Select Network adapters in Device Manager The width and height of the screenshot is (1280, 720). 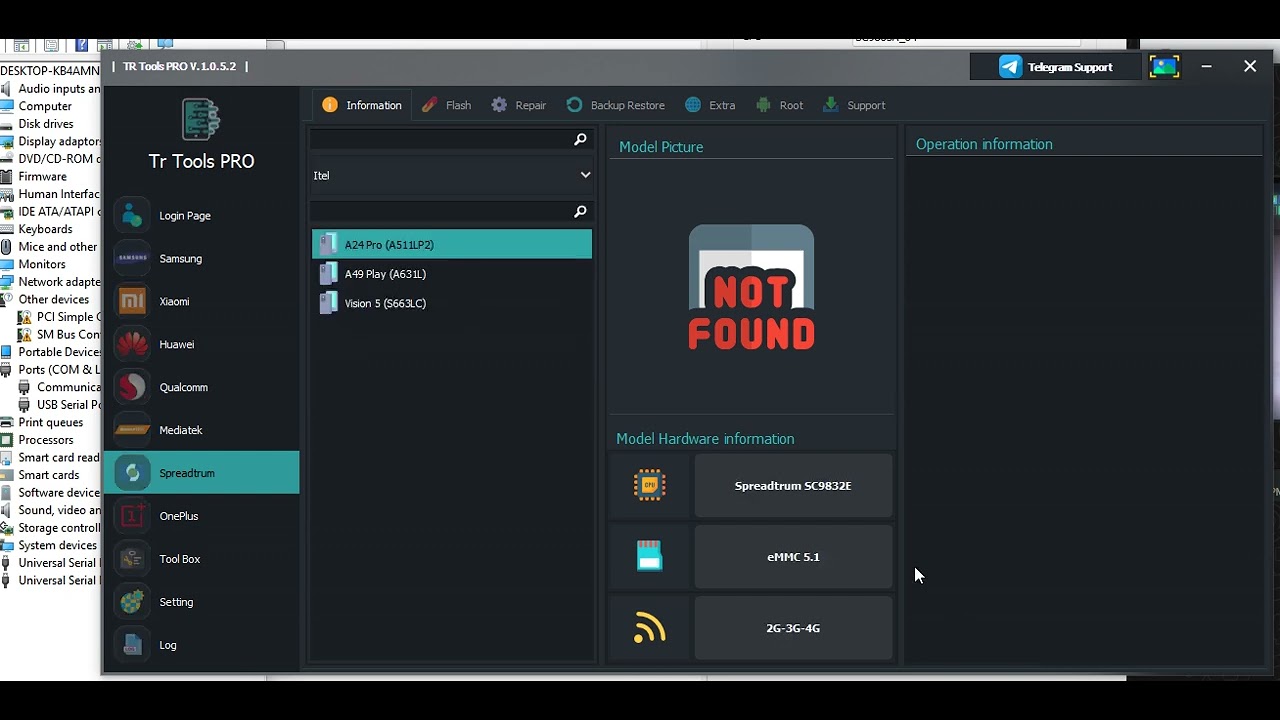pyautogui.click(x=59, y=282)
